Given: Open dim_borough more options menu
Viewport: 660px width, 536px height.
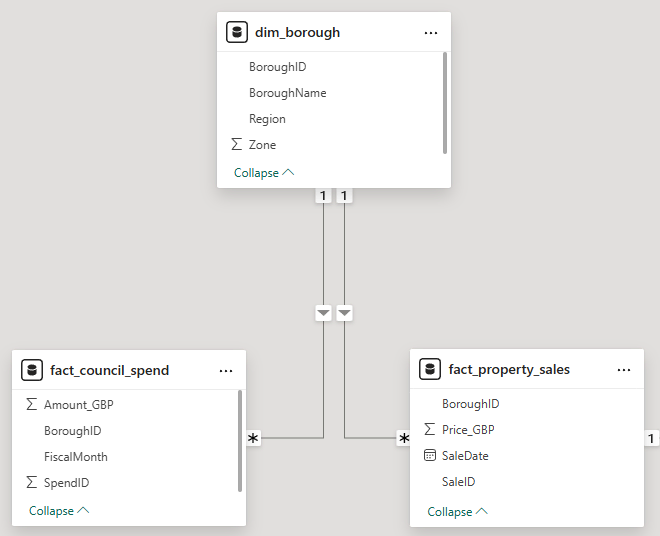Looking at the screenshot, I should coord(431,32).
